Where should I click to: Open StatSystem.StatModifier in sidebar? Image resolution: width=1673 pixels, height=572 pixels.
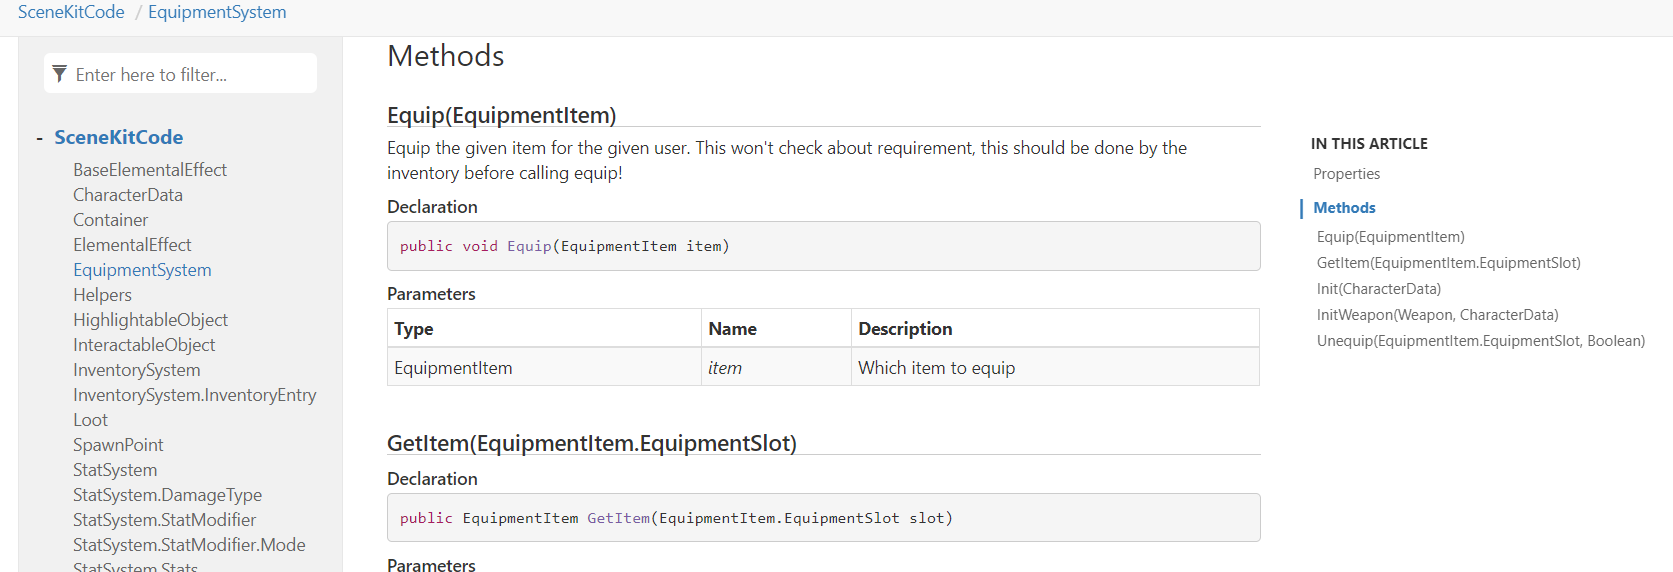(x=164, y=520)
